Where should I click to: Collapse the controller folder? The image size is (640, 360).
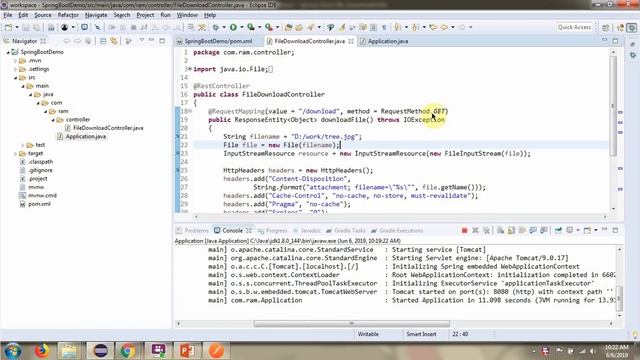(53, 120)
